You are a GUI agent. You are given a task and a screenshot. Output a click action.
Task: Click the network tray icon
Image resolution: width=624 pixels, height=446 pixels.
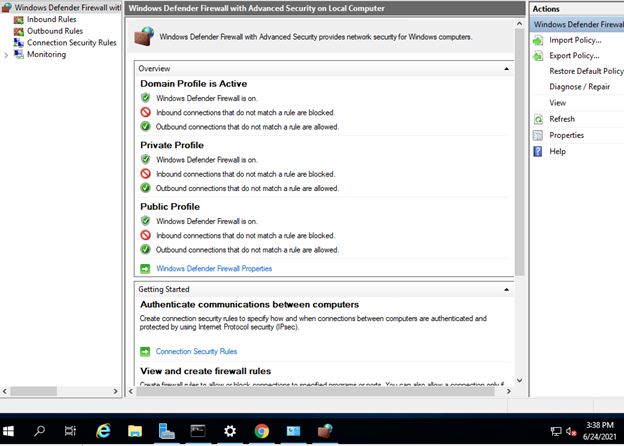556,431
